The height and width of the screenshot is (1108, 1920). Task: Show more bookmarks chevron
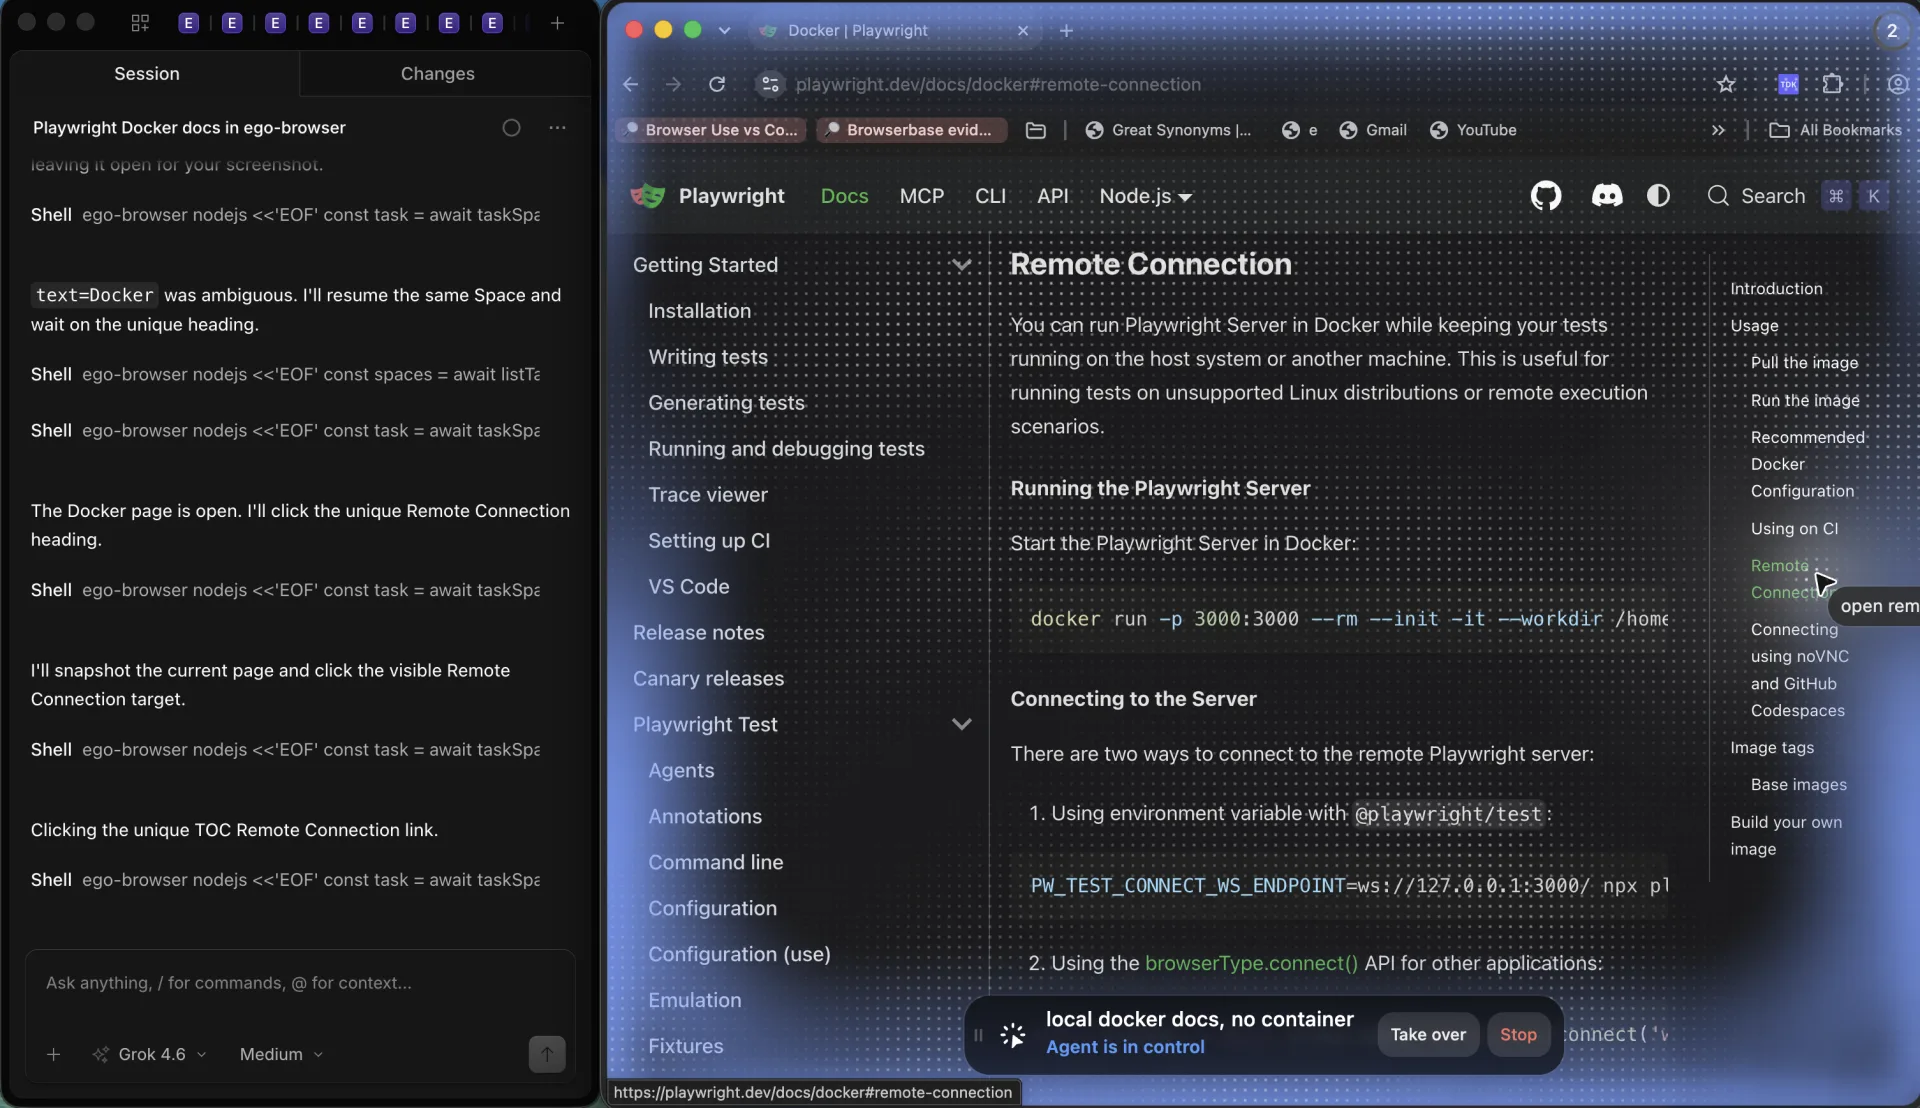pyautogui.click(x=1718, y=130)
